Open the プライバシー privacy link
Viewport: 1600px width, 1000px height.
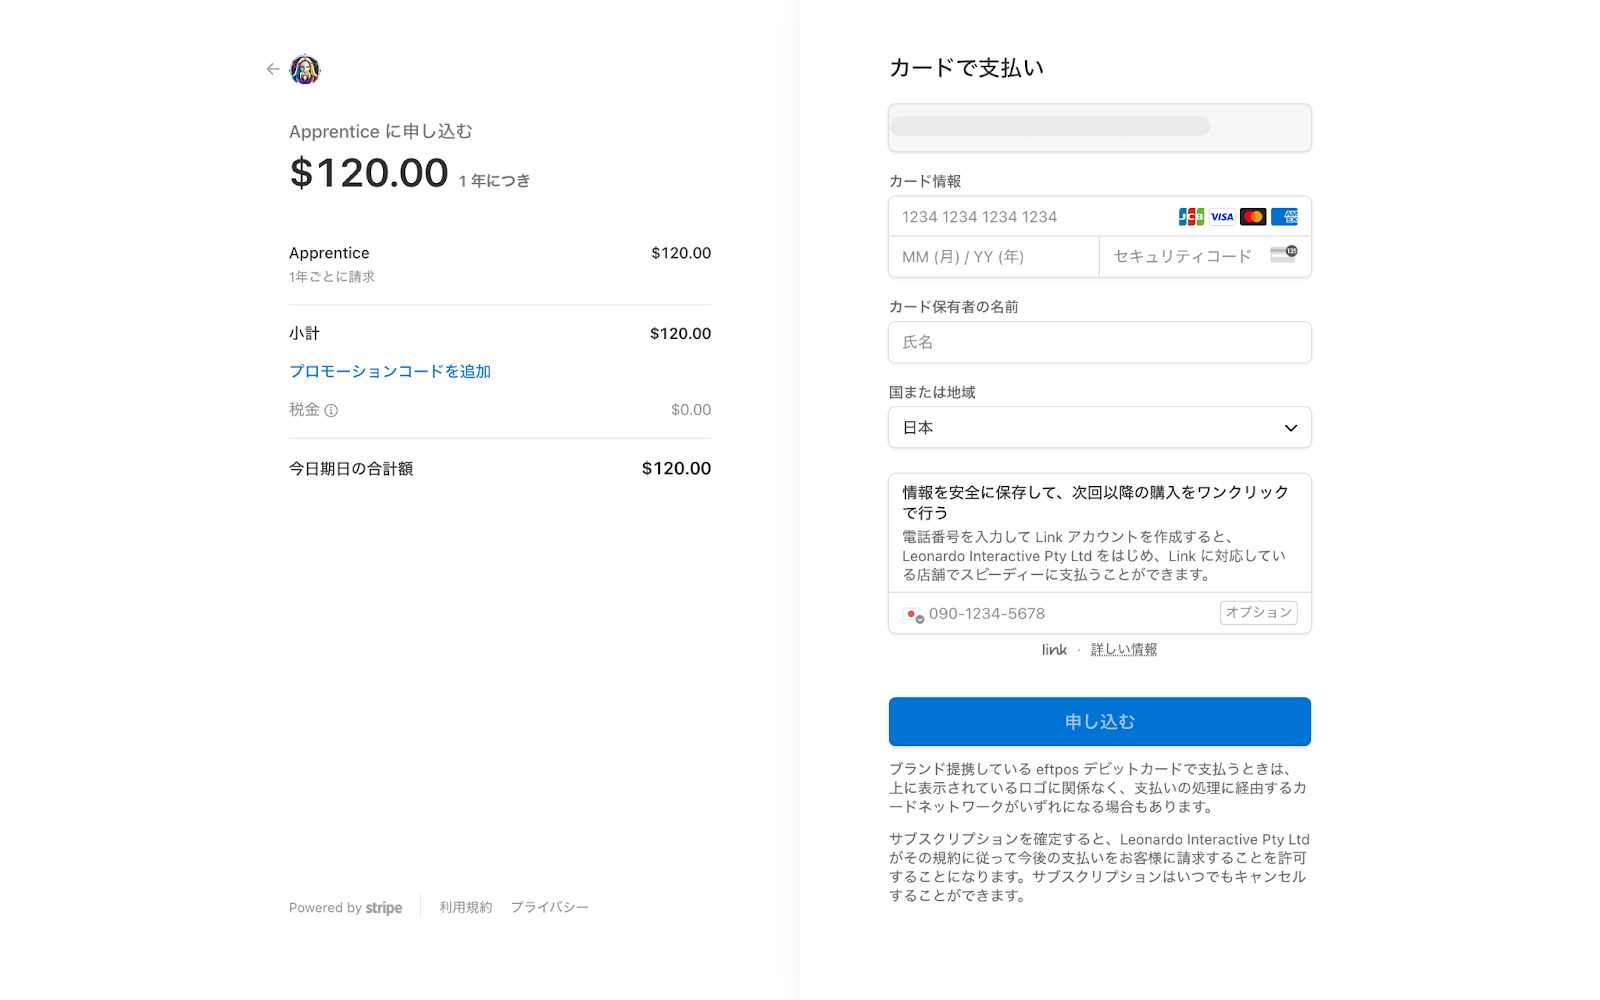pyautogui.click(x=550, y=907)
